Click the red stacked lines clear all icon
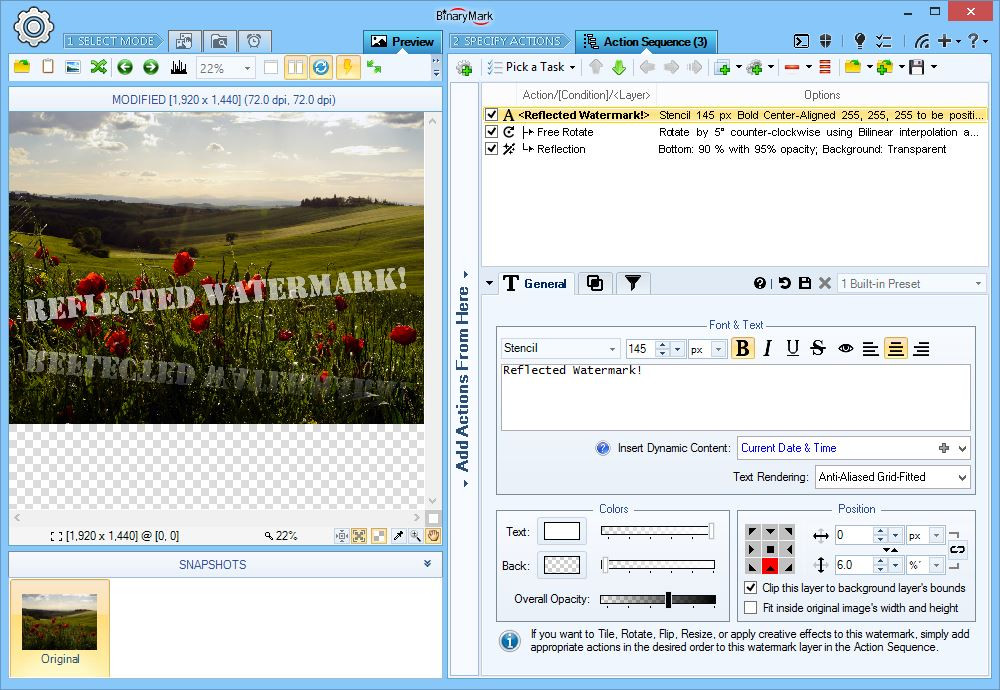Image resolution: width=1000 pixels, height=690 pixels. click(x=825, y=67)
